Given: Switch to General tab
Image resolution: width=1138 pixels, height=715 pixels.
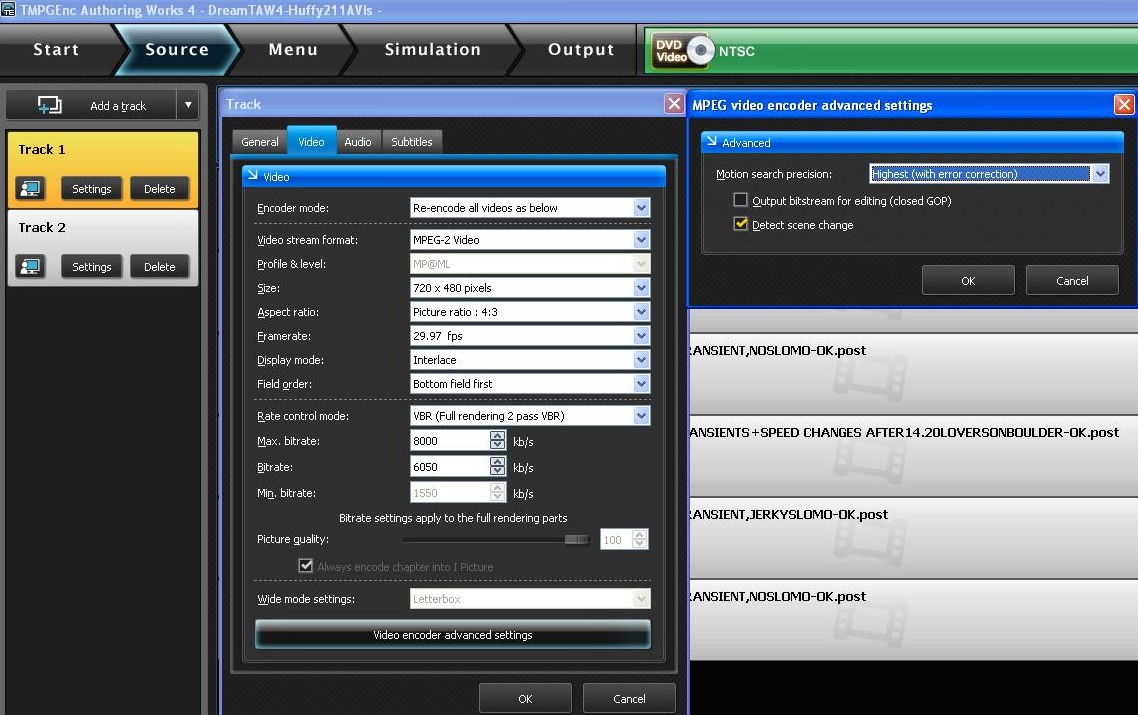Looking at the screenshot, I should point(260,142).
